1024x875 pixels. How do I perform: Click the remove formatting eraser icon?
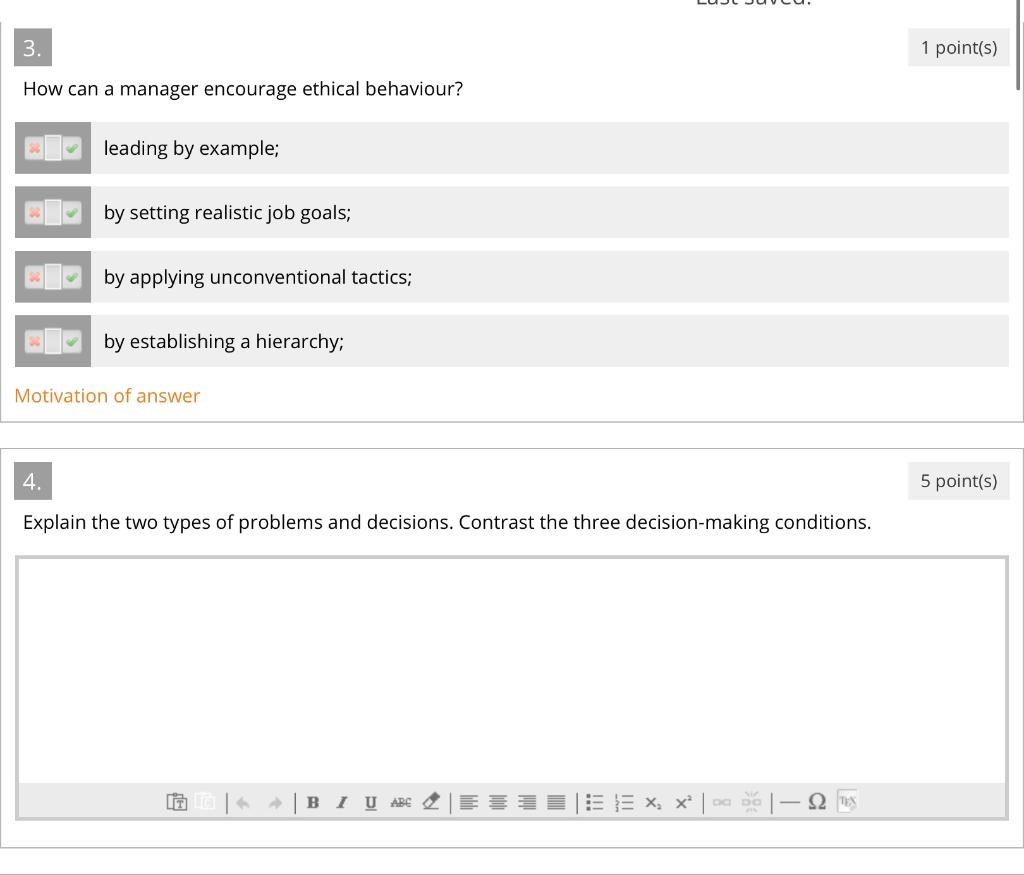430,801
